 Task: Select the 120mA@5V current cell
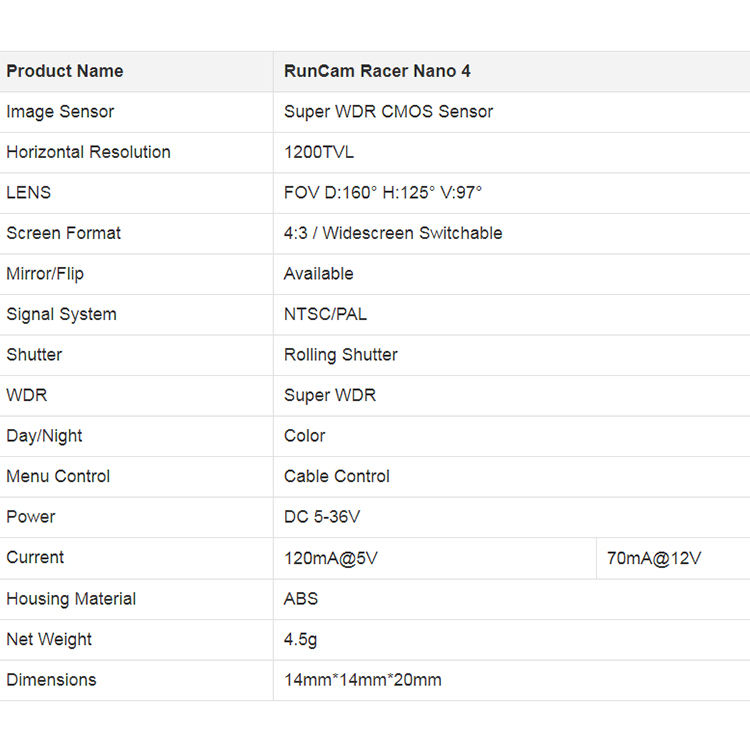331,558
